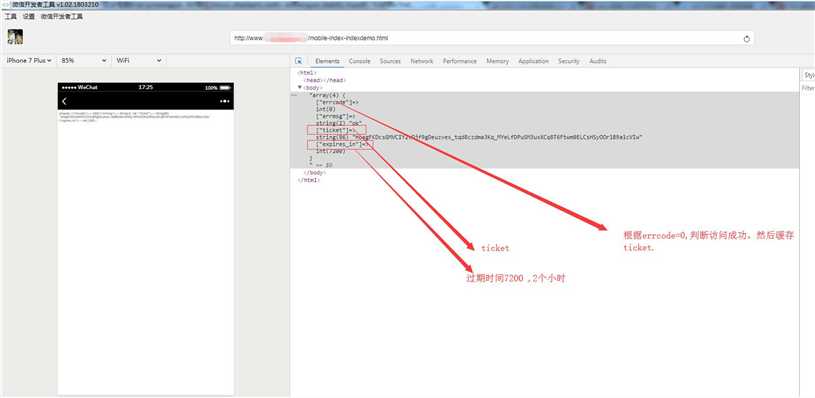Open the 工具 menu
This screenshot has width=815, height=398.
click(x=10, y=17)
